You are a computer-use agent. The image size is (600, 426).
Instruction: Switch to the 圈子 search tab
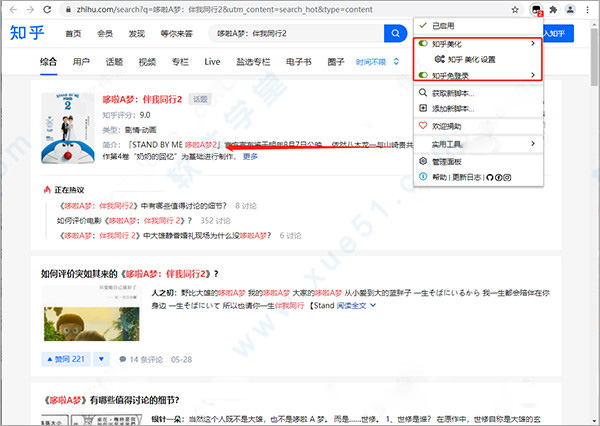(x=336, y=62)
